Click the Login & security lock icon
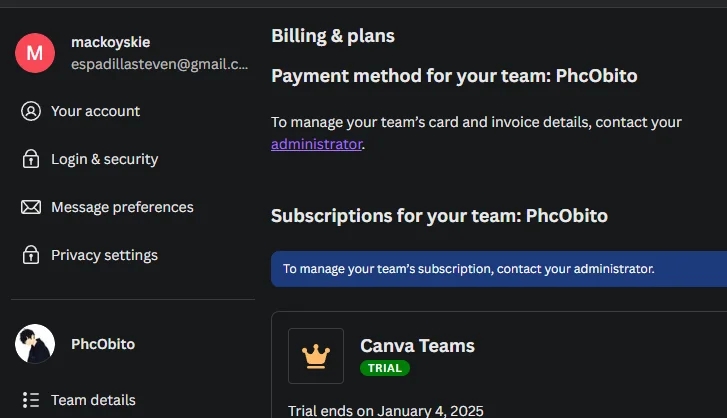The height and width of the screenshot is (418, 727). 31,159
